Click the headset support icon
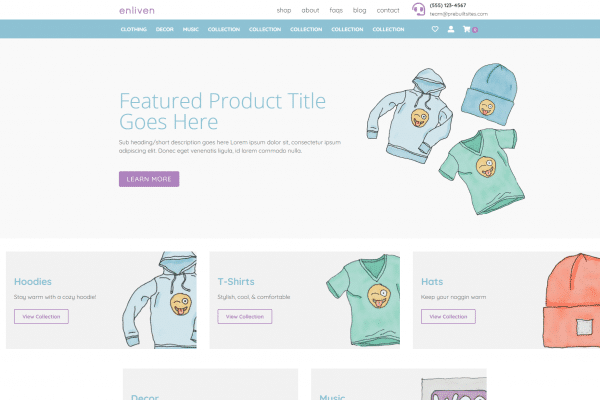 click(418, 9)
